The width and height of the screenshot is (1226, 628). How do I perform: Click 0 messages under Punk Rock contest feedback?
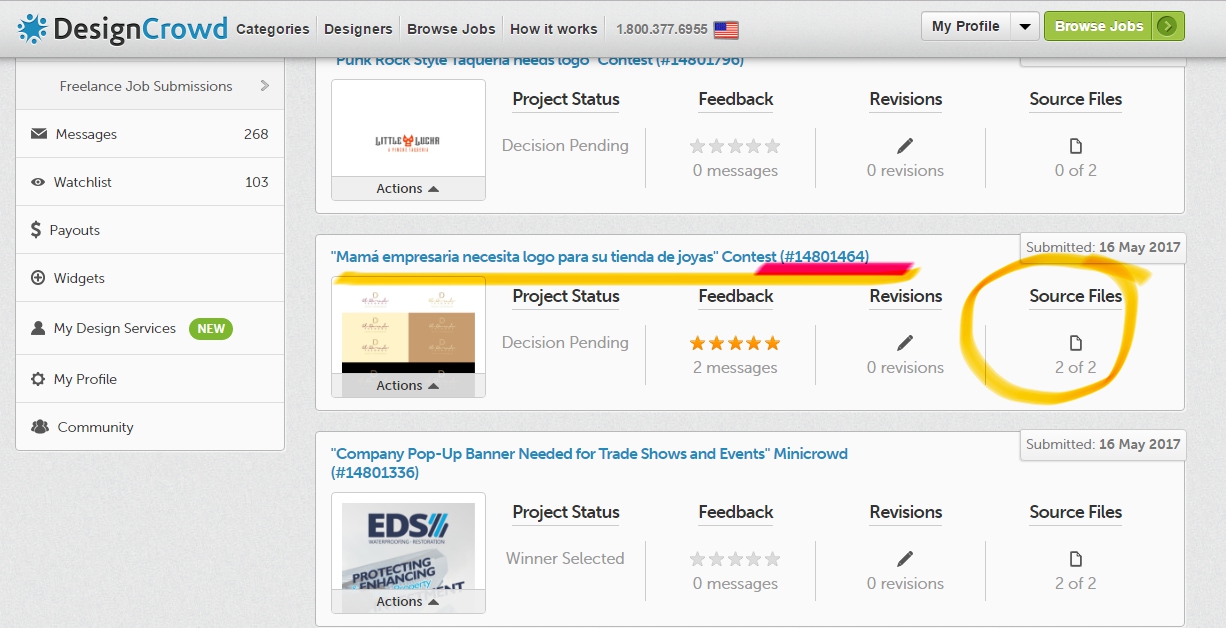click(735, 171)
